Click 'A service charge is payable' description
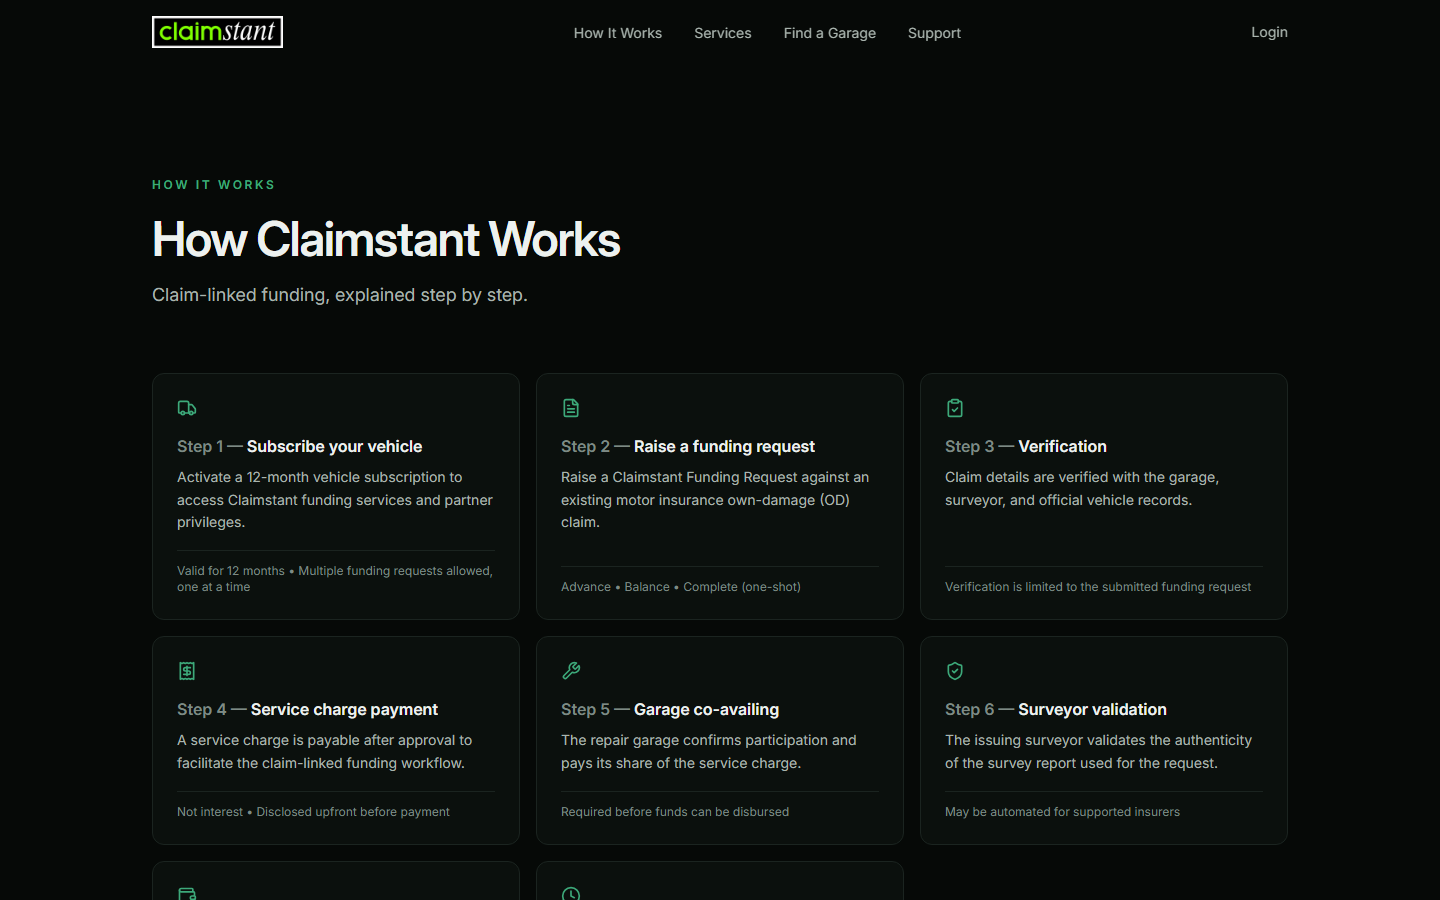The height and width of the screenshot is (900, 1440). (x=324, y=752)
